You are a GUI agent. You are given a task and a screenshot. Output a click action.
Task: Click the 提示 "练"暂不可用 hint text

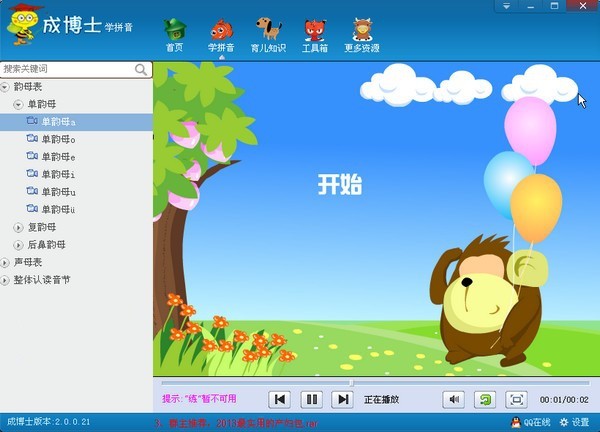coord(199,399)
